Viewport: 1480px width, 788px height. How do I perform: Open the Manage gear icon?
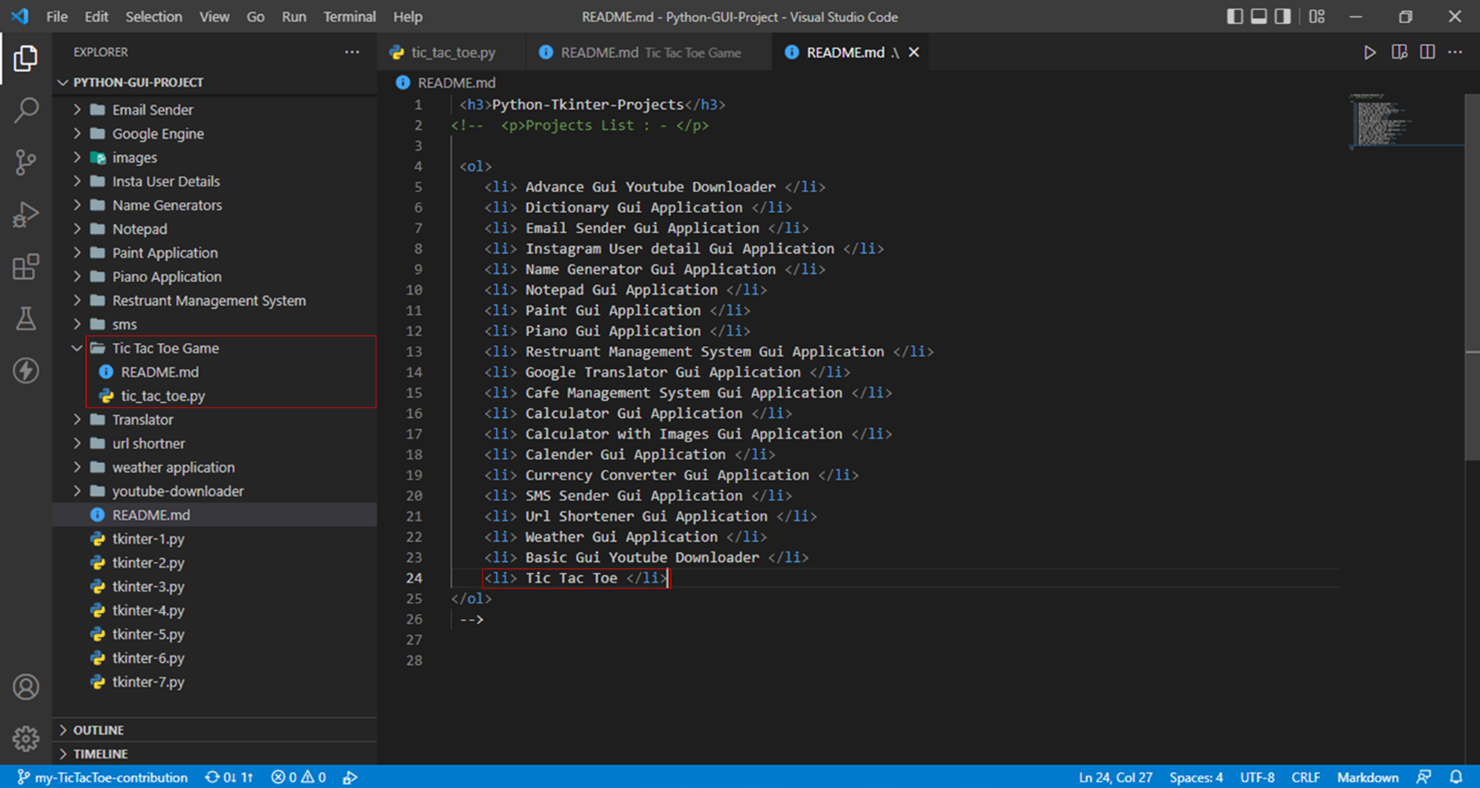tap(26, 738)
